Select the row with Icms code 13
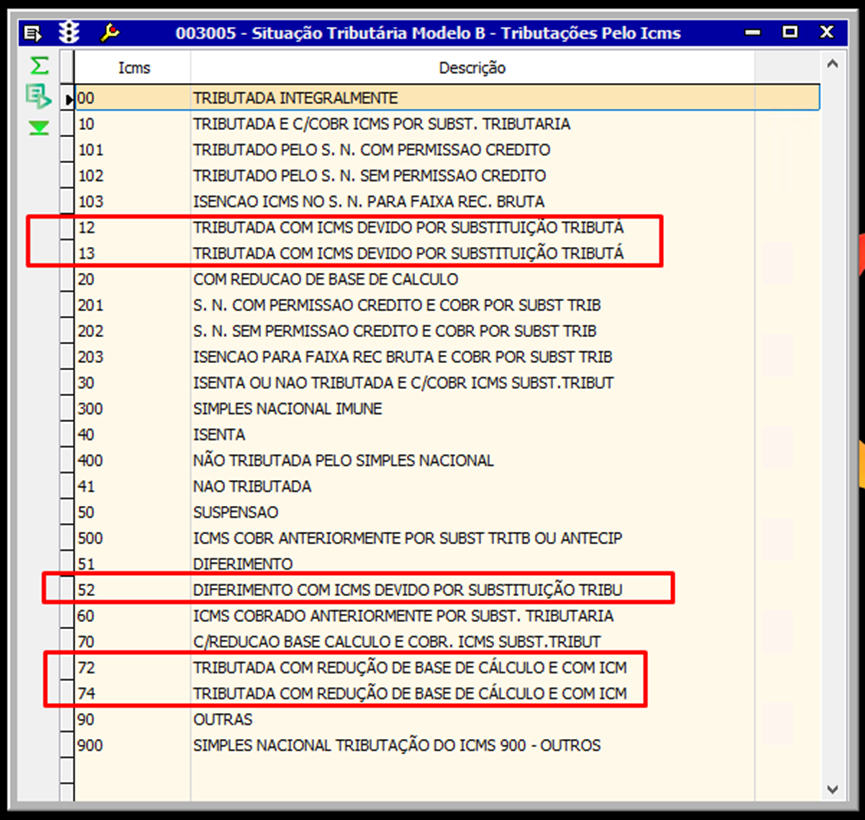This screenshot has width=865, height=820. (x=447, y=253)
